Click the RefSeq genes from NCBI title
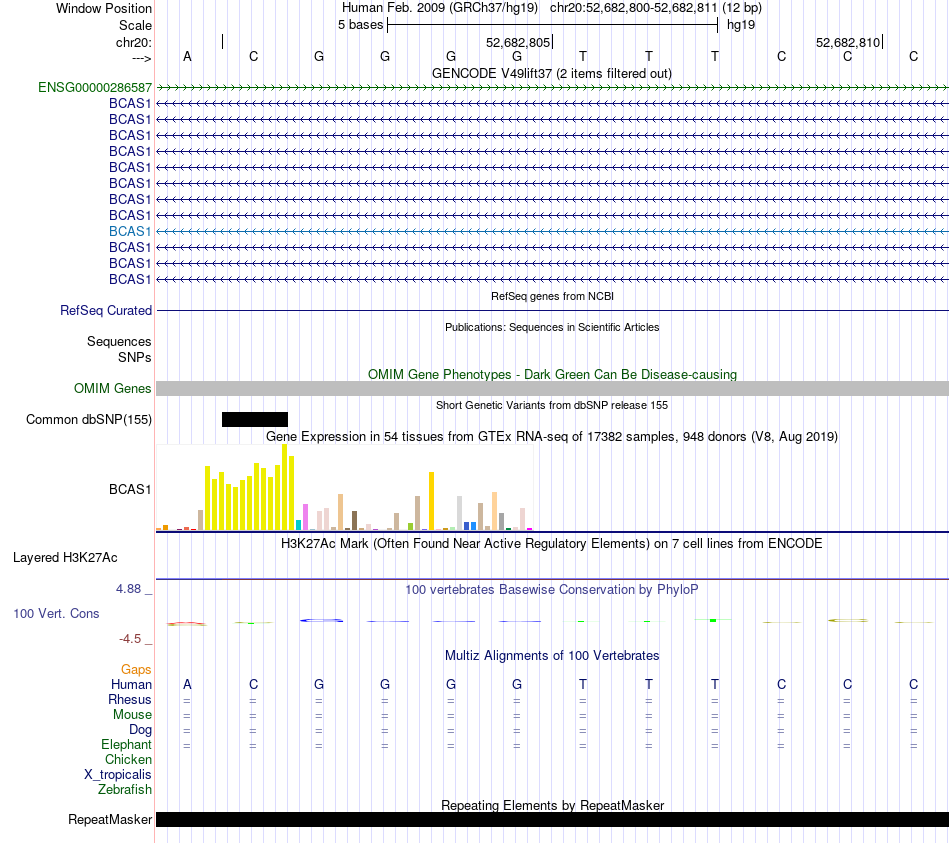 (552, 296)
